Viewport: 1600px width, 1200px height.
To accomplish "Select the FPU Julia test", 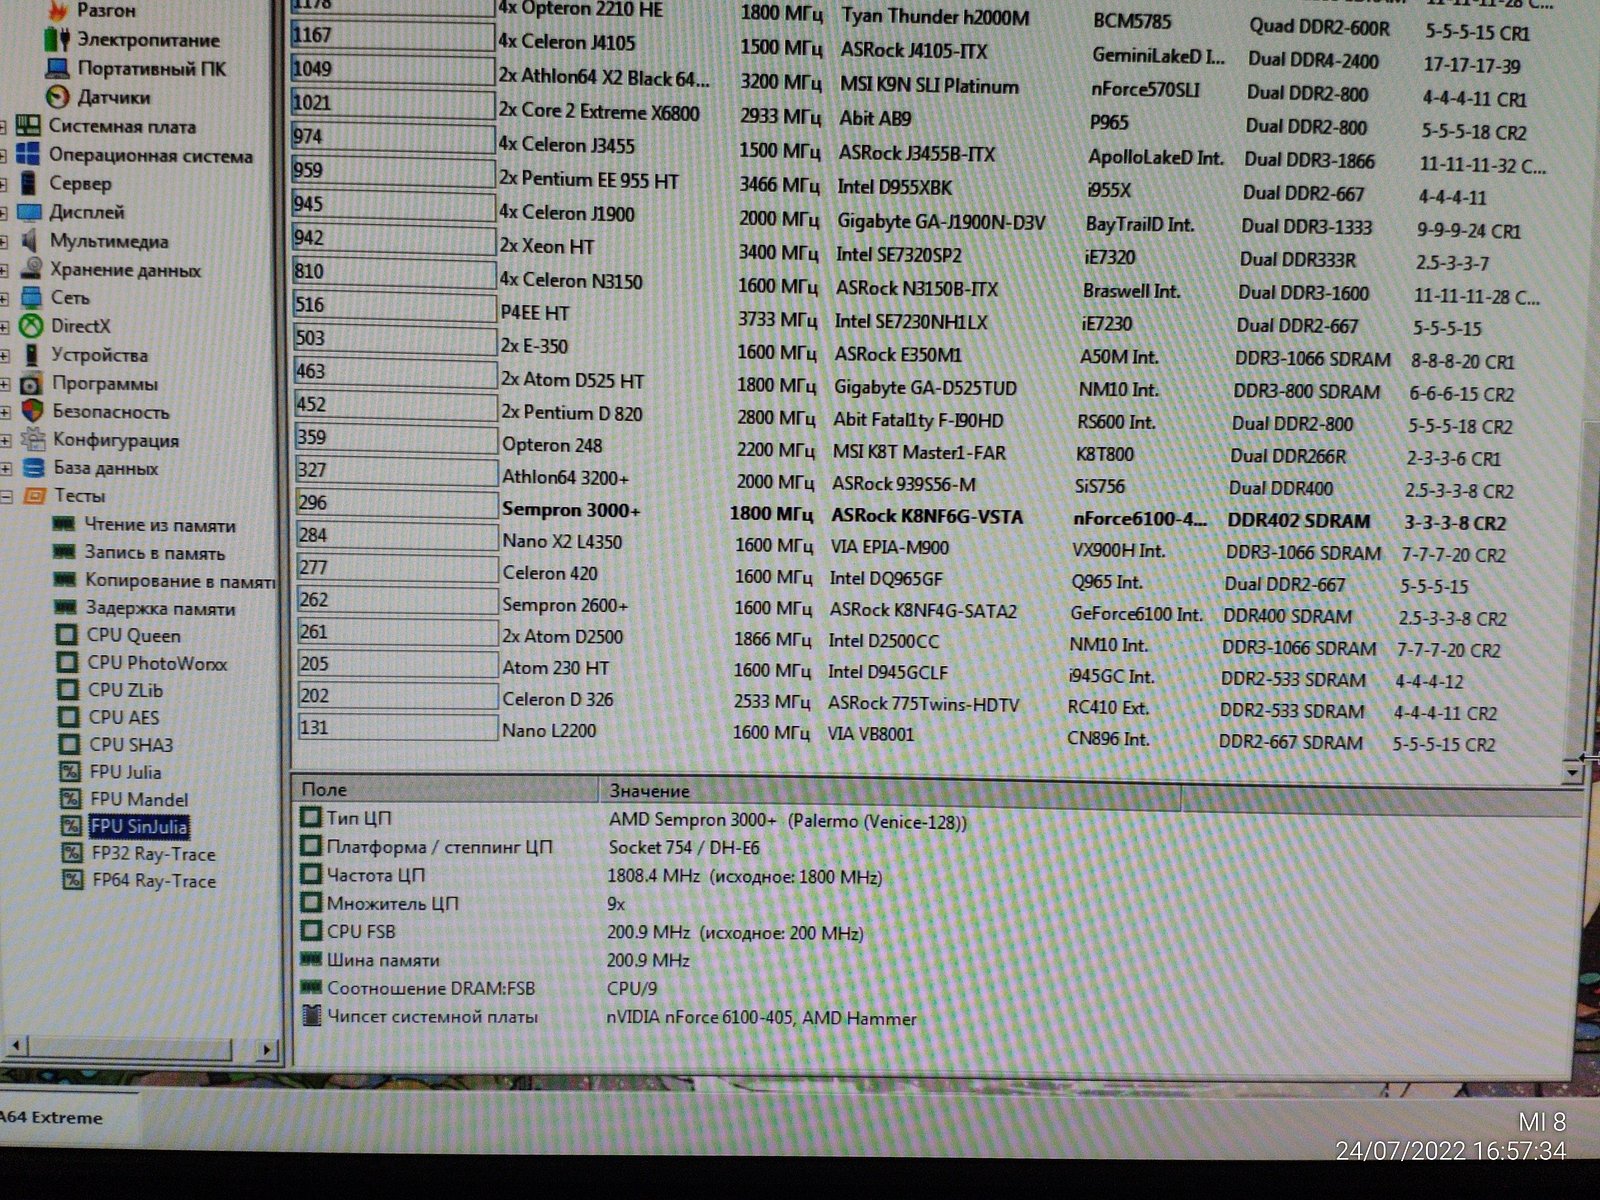I will coord(125,772).
